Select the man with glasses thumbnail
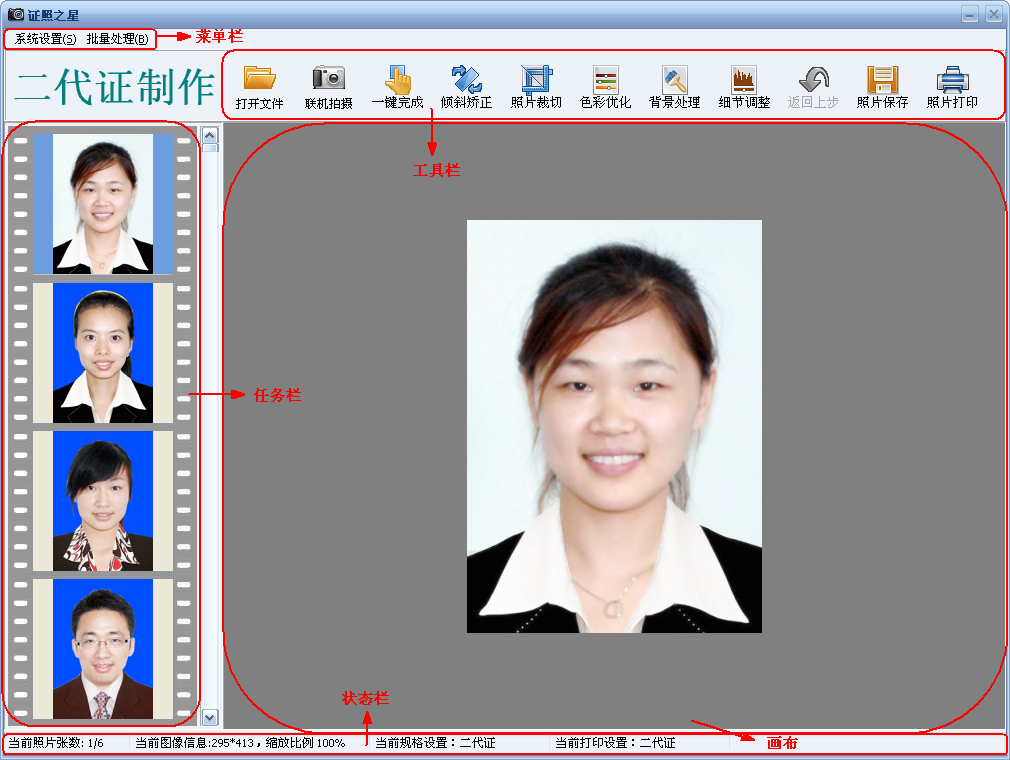The height and width of the screenshot is (760, 1010). click(x=103, y=648)
